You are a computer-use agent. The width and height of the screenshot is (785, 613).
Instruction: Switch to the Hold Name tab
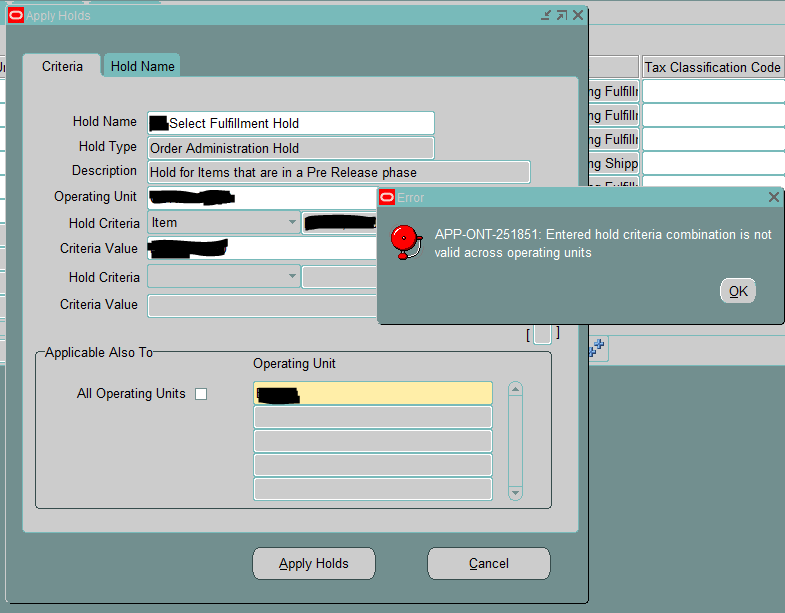point(142,66)
